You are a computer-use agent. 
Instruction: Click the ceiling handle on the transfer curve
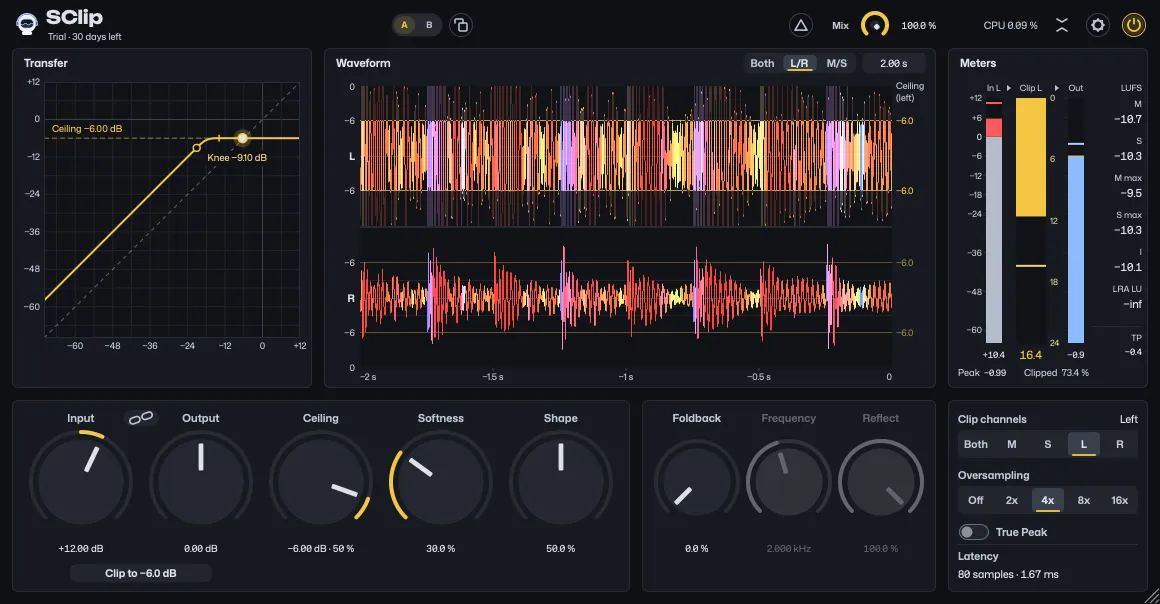242,138
